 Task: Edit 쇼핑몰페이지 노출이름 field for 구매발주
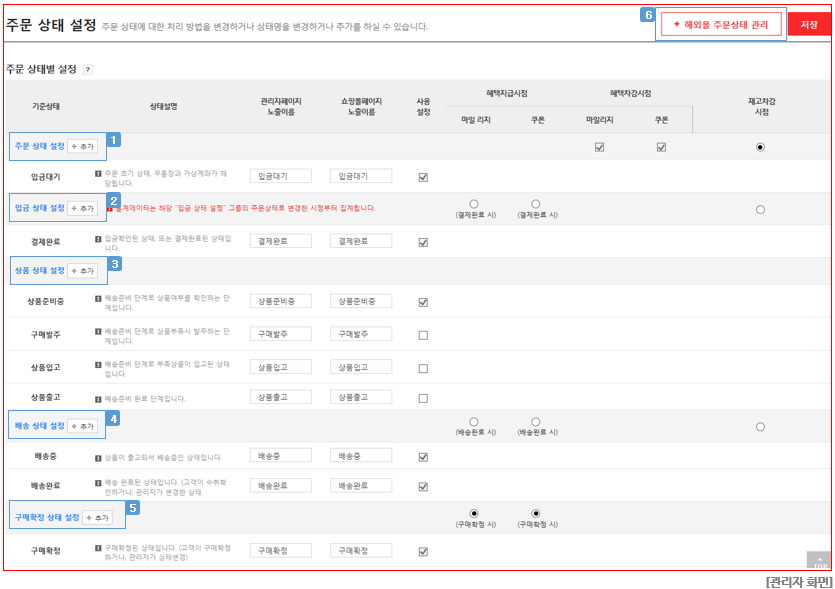[x=361, y=334]
